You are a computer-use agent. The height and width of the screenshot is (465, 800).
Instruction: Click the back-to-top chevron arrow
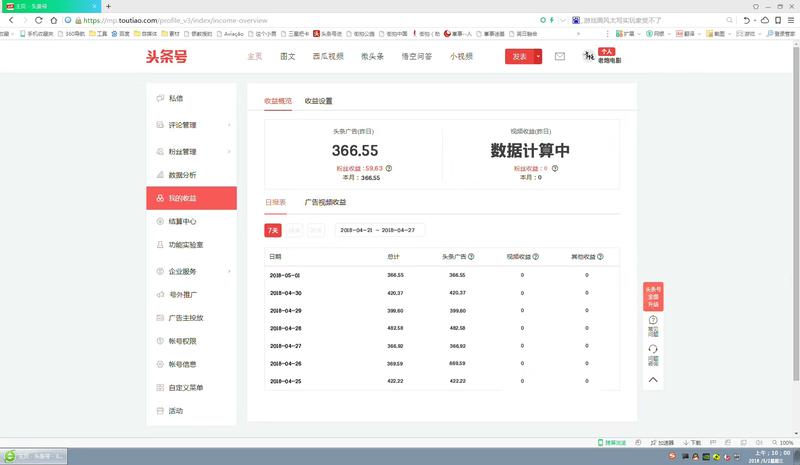[x=653, y=380]
